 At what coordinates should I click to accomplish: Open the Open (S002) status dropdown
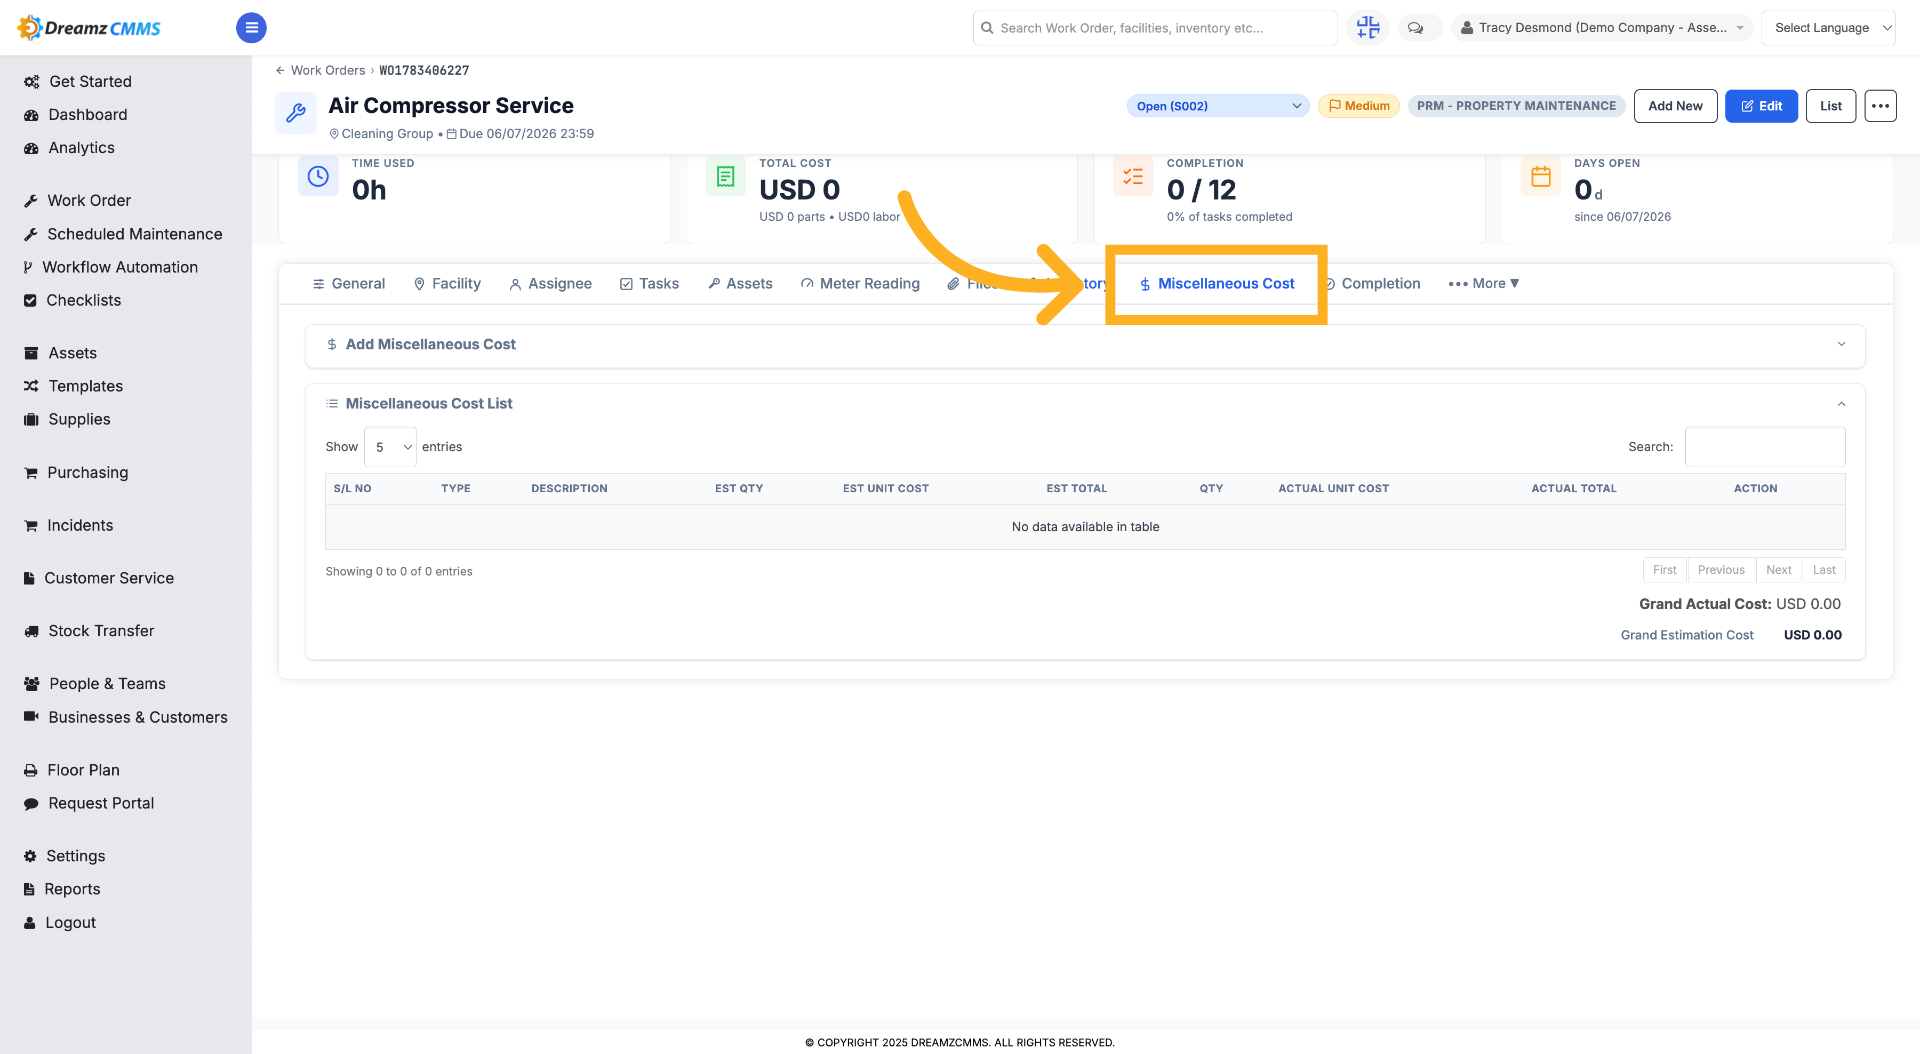[1218, 106]
